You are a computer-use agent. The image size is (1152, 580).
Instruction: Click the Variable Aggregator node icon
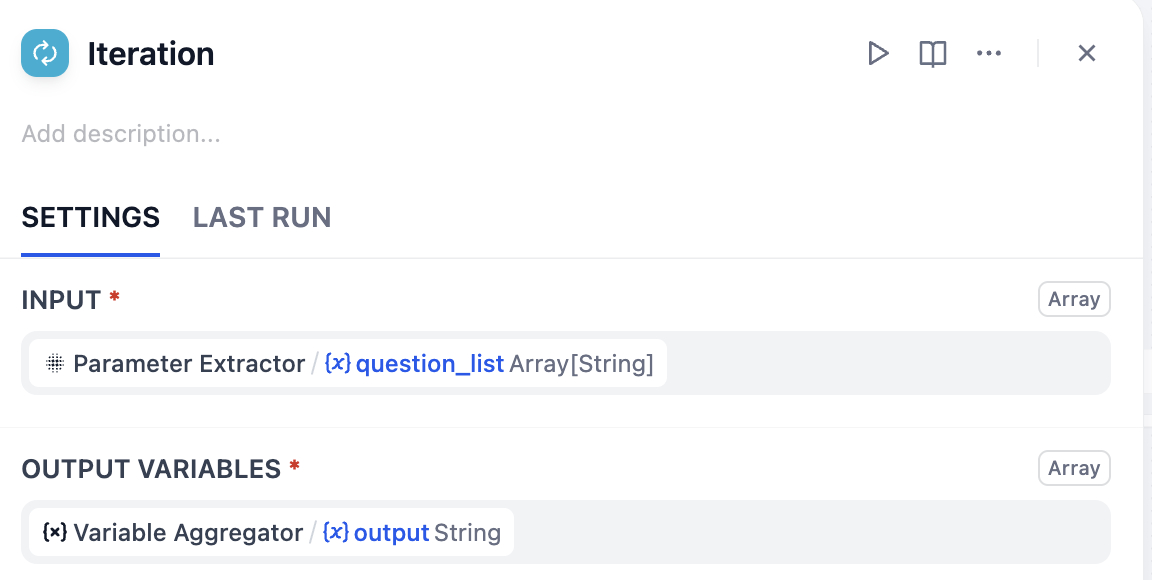55,533
